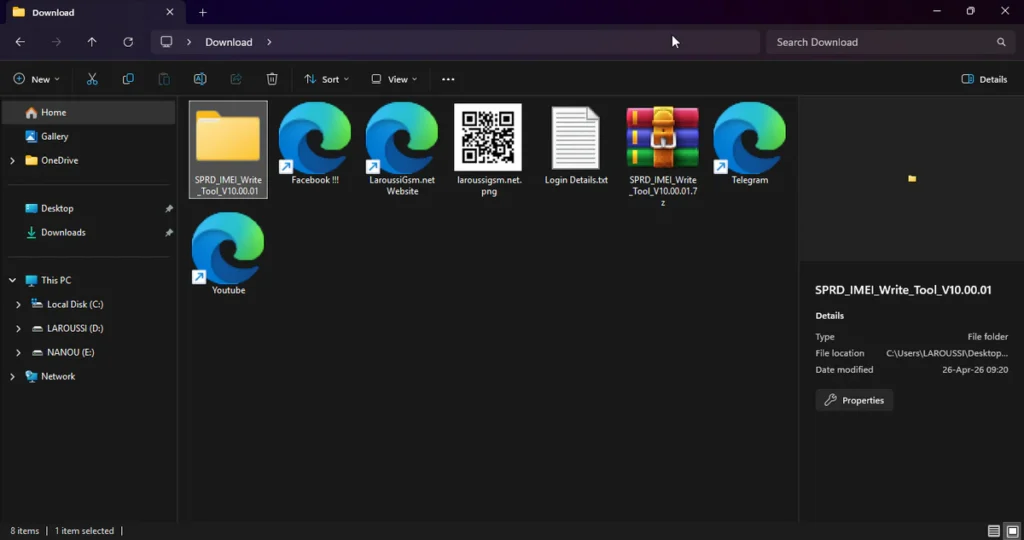Click the New button in toolbar
The image size is (1024, 540).
click(36, 79)
